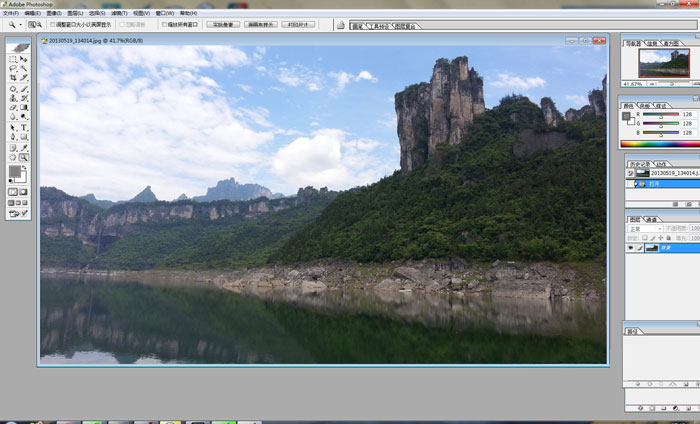Open the 正常 blend mode dropdown
The image size is (700, 424).
coord(645,229)
